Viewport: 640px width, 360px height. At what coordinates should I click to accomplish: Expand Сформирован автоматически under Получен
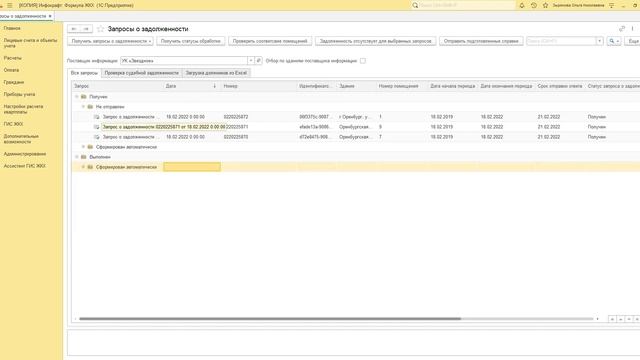(83, 147)
